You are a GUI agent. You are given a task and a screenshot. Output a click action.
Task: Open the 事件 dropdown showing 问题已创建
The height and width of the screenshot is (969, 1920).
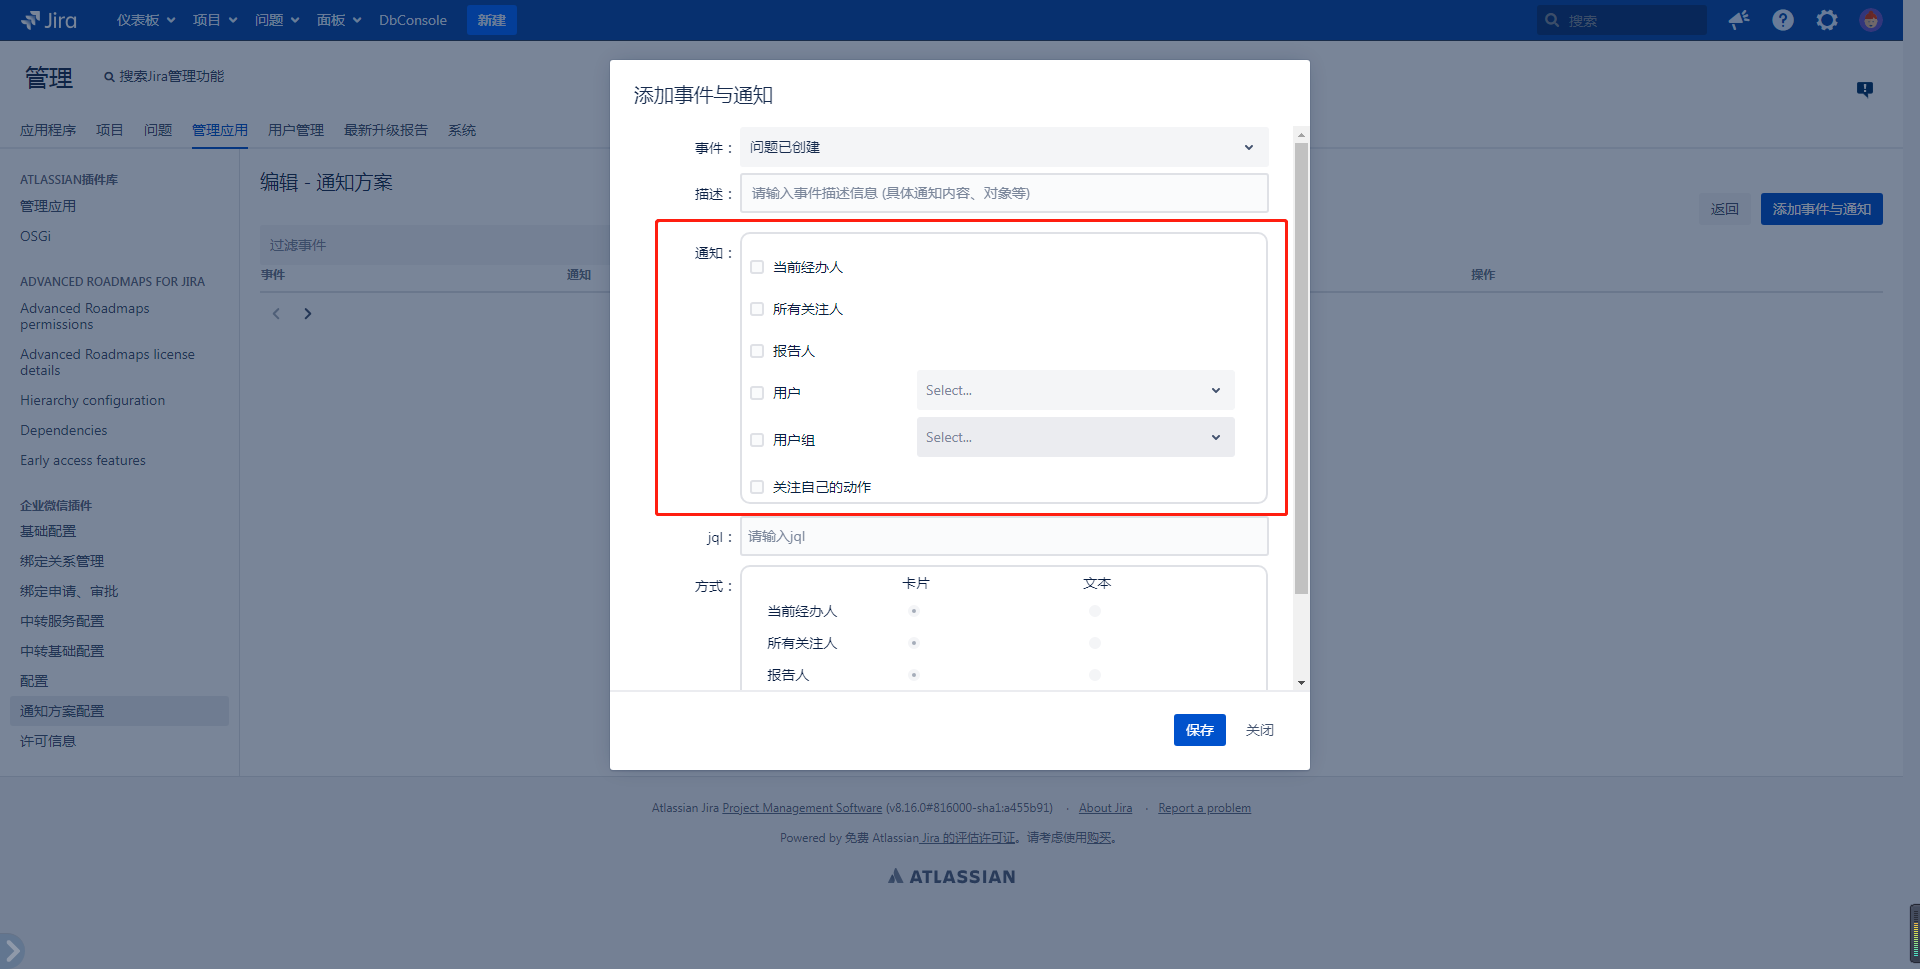1004,147
